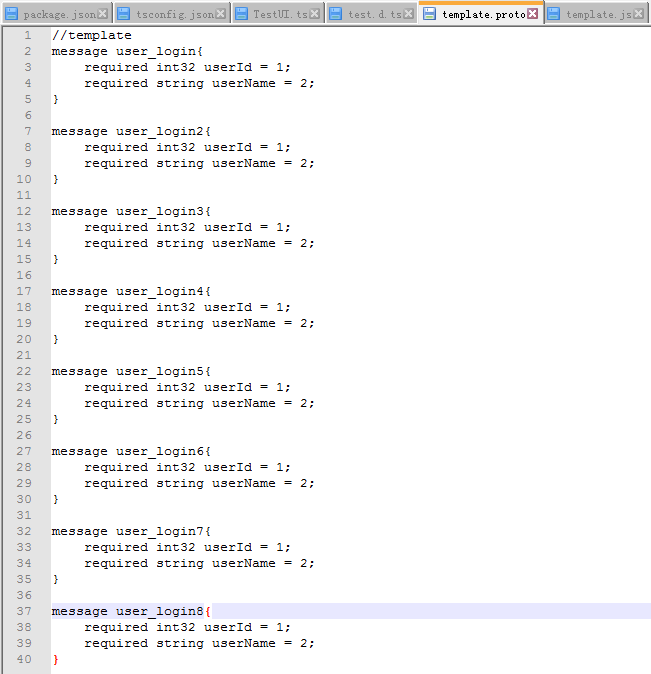The width and height of the screenshot is (651, 674).
Task: Click 'message user_login4{' text
Action: point(131,291)
